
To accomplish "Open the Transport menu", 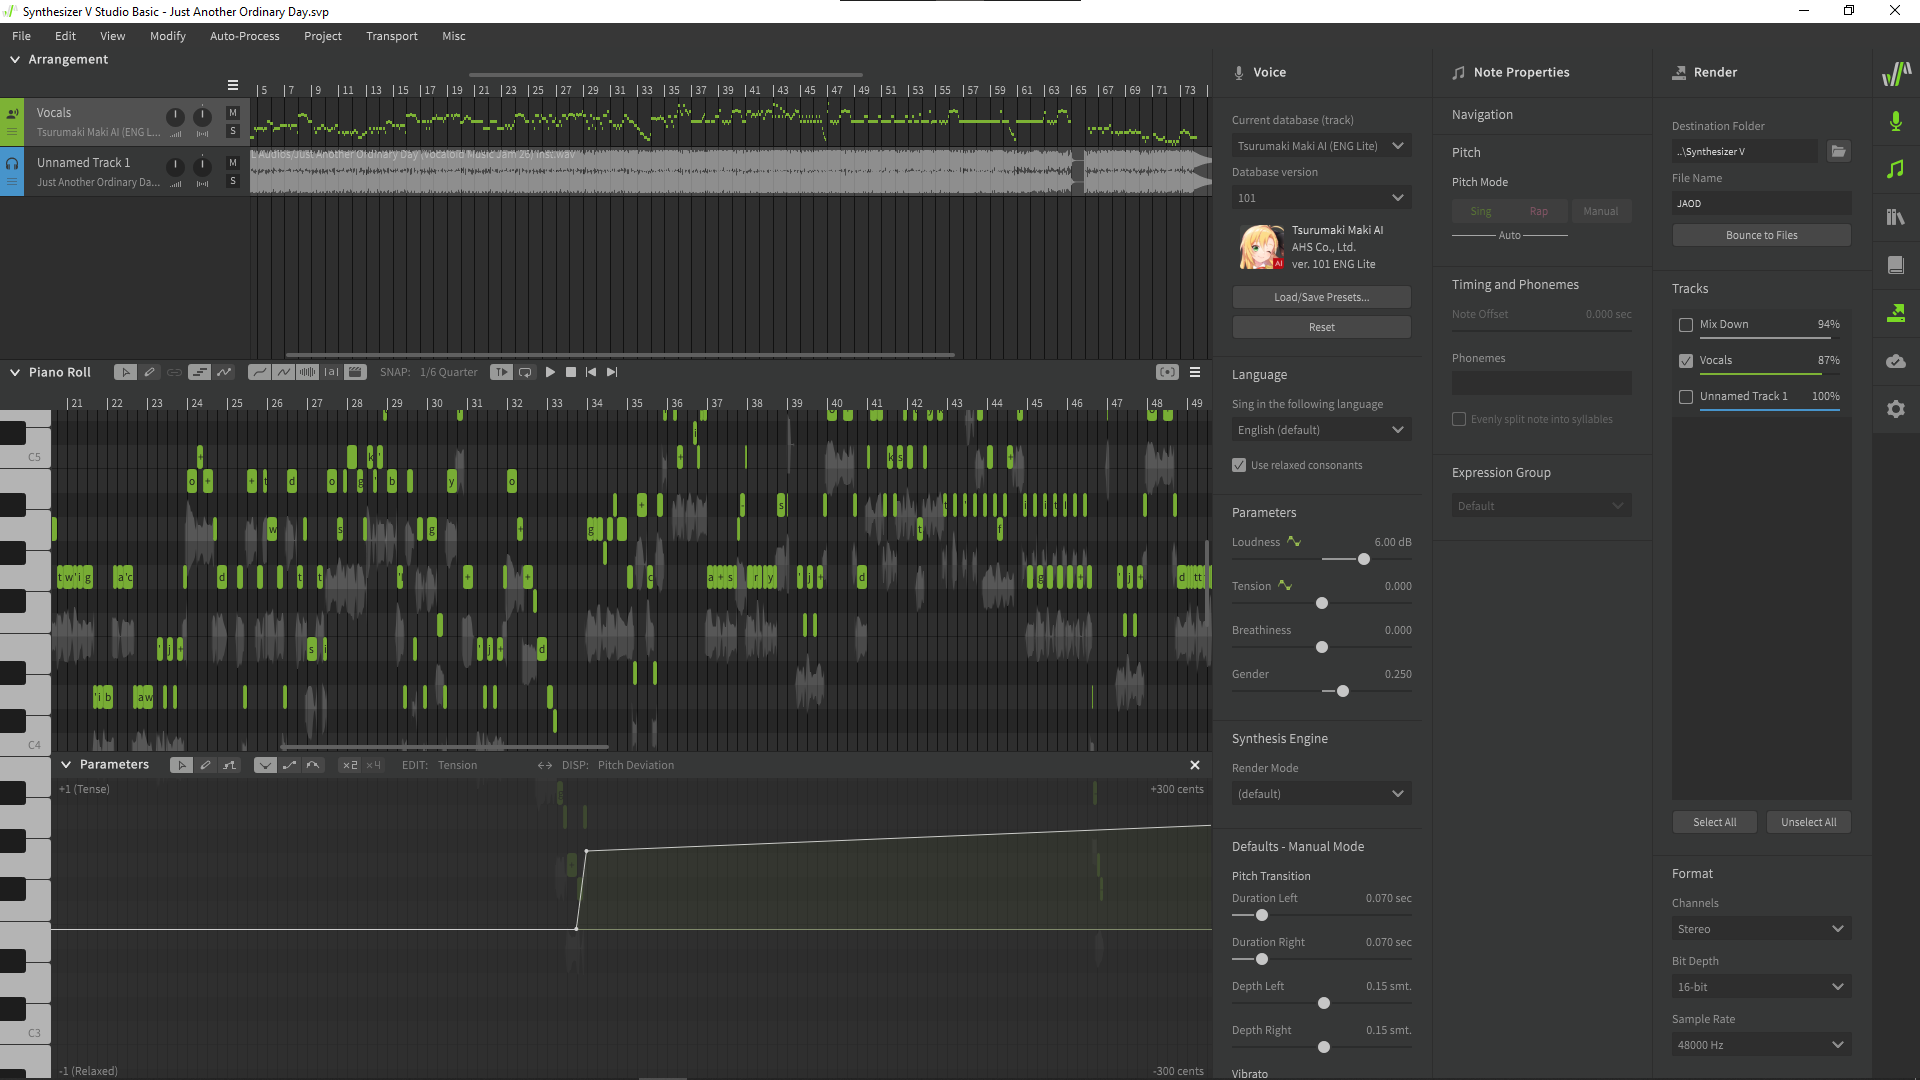I will tap(392, 36).
